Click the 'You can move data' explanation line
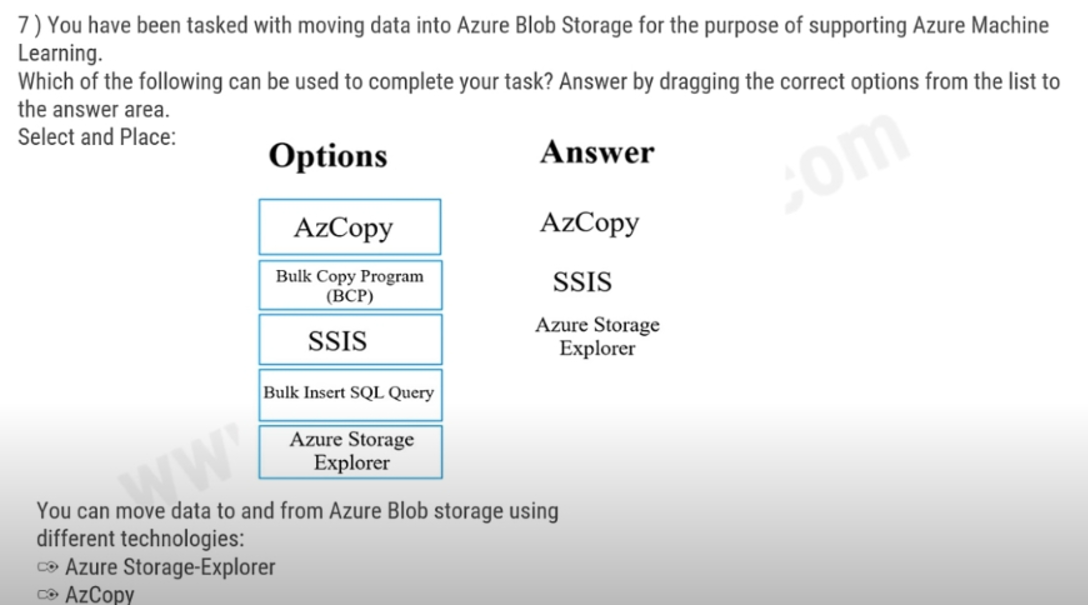The width and height of the screenshot is (1088, 605). coord(297,511)
